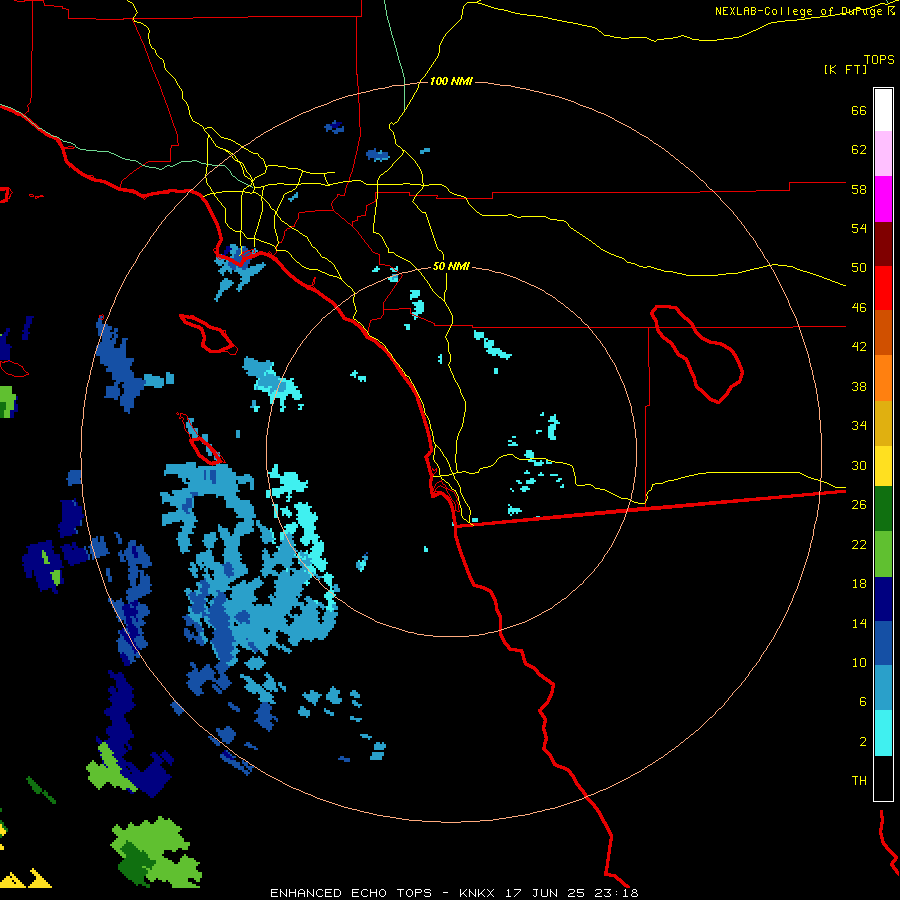The image size is (900, 900).
Task: Click the legend value "22"
Action: [x=859, y=544]
